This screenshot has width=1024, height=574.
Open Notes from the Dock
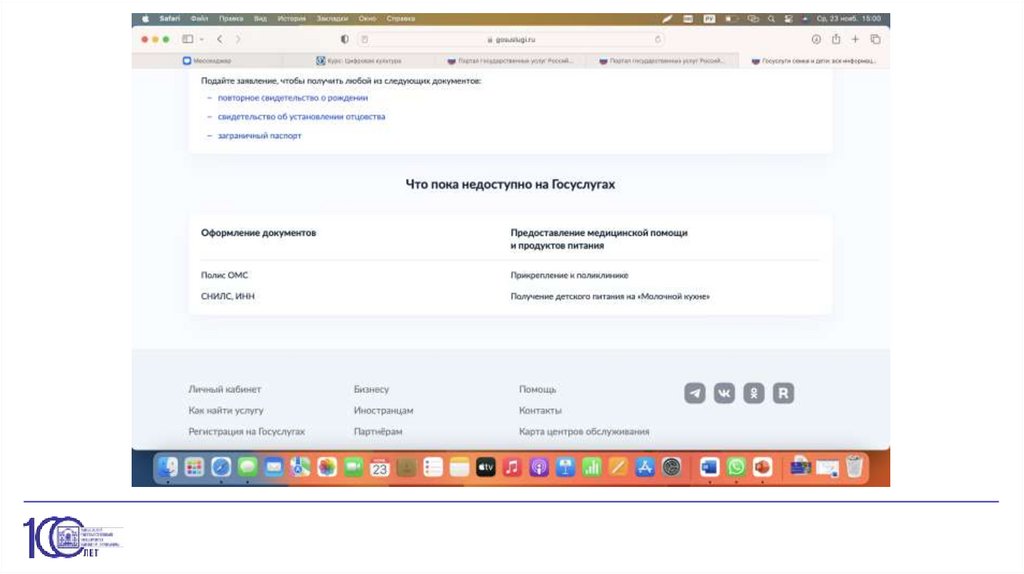click(459, 468)
